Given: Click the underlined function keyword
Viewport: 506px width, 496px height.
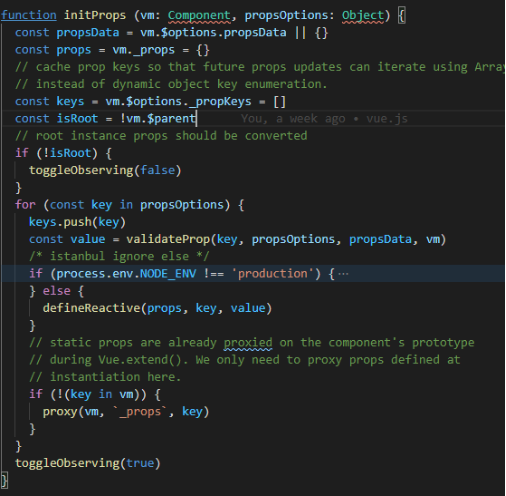Looking at the screenshot, I should click(x=29, y=15).
